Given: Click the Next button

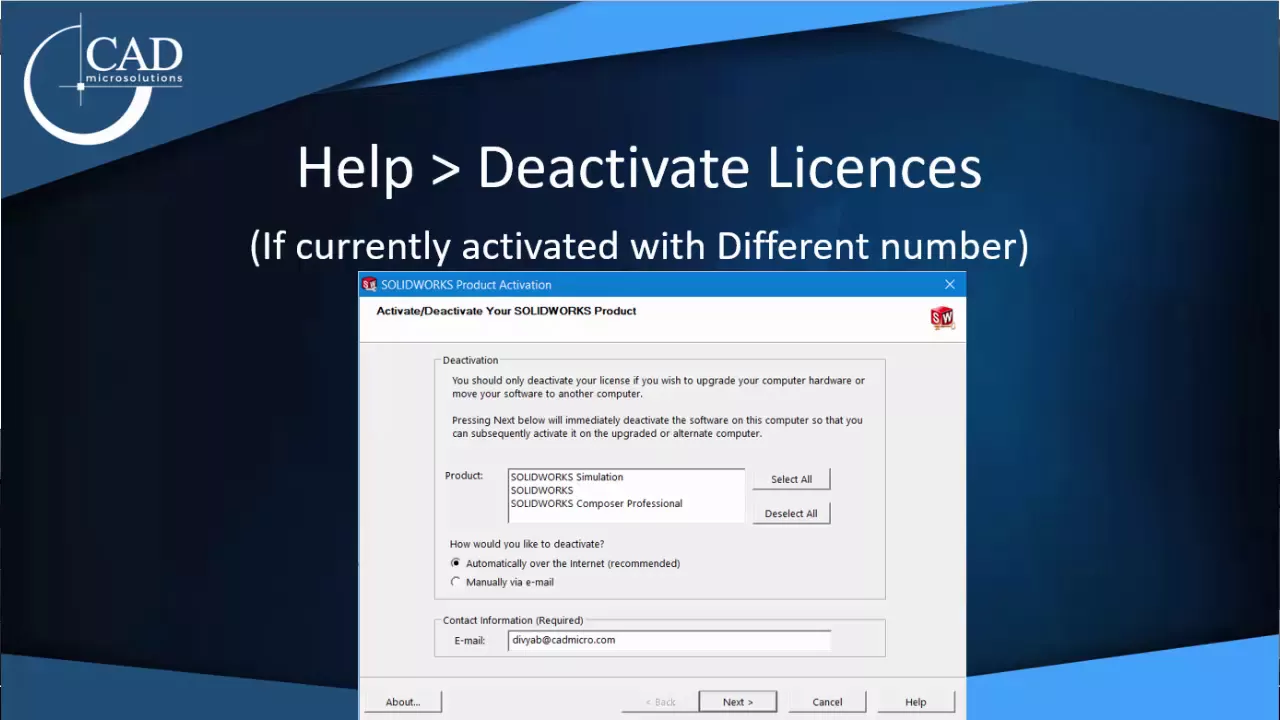Looking at the screenshot, I should tap(738, 702).
